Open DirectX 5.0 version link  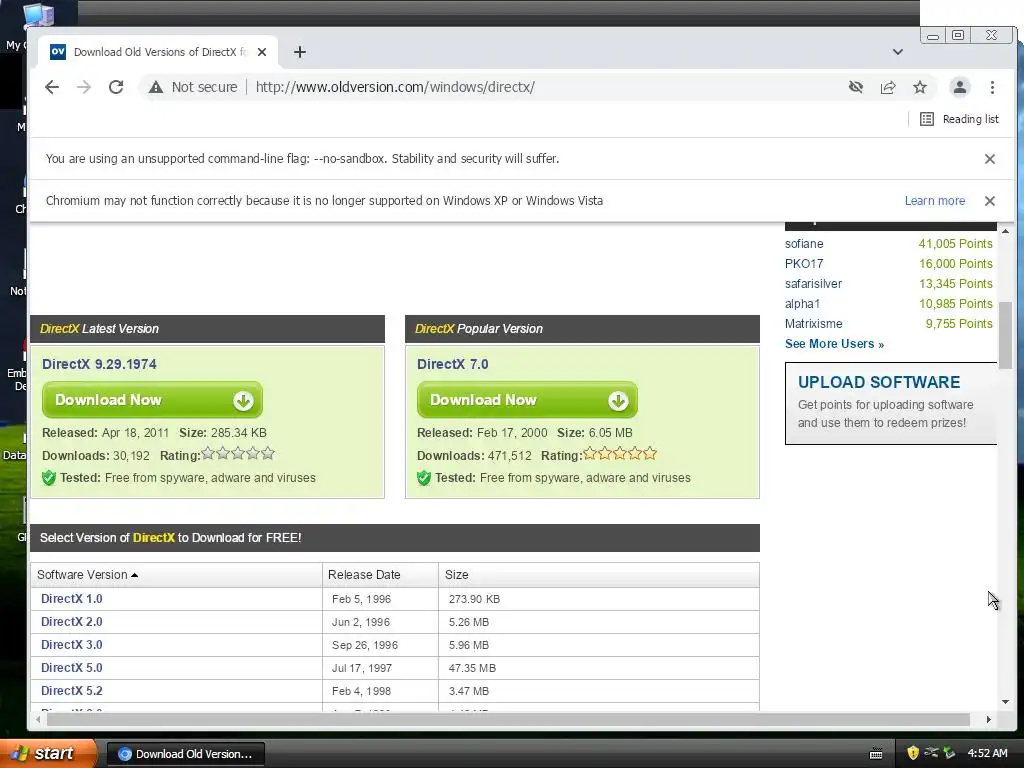[x=72, y=667]
